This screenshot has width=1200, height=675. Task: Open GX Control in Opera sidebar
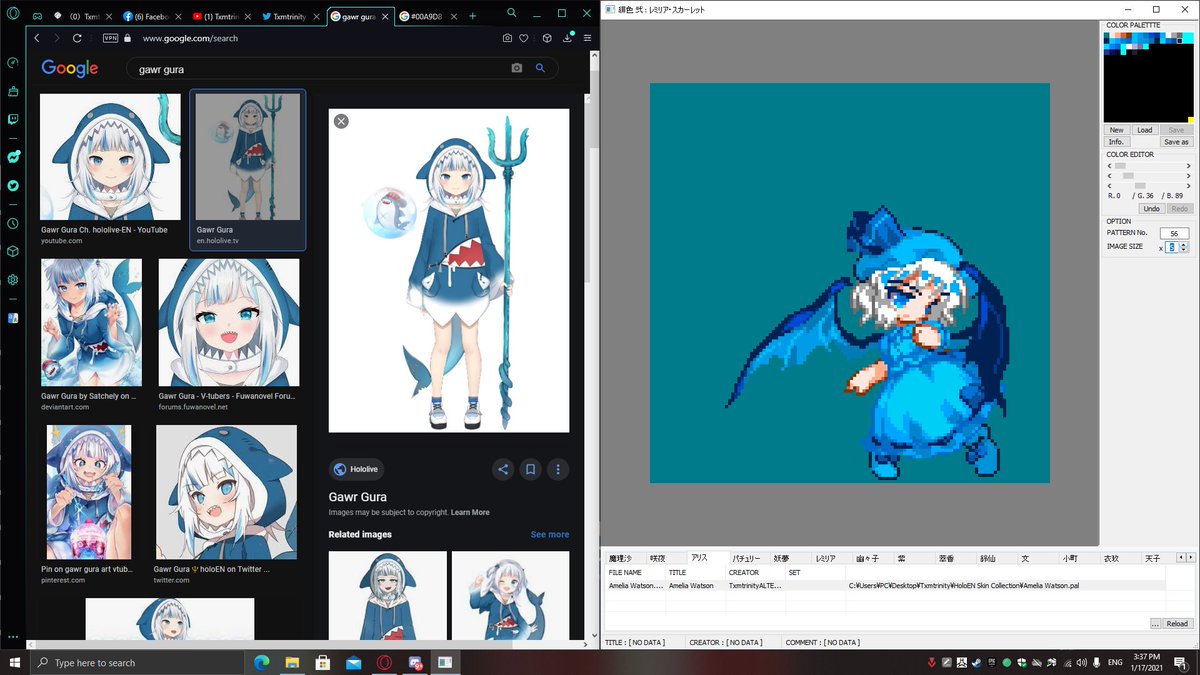13,62
